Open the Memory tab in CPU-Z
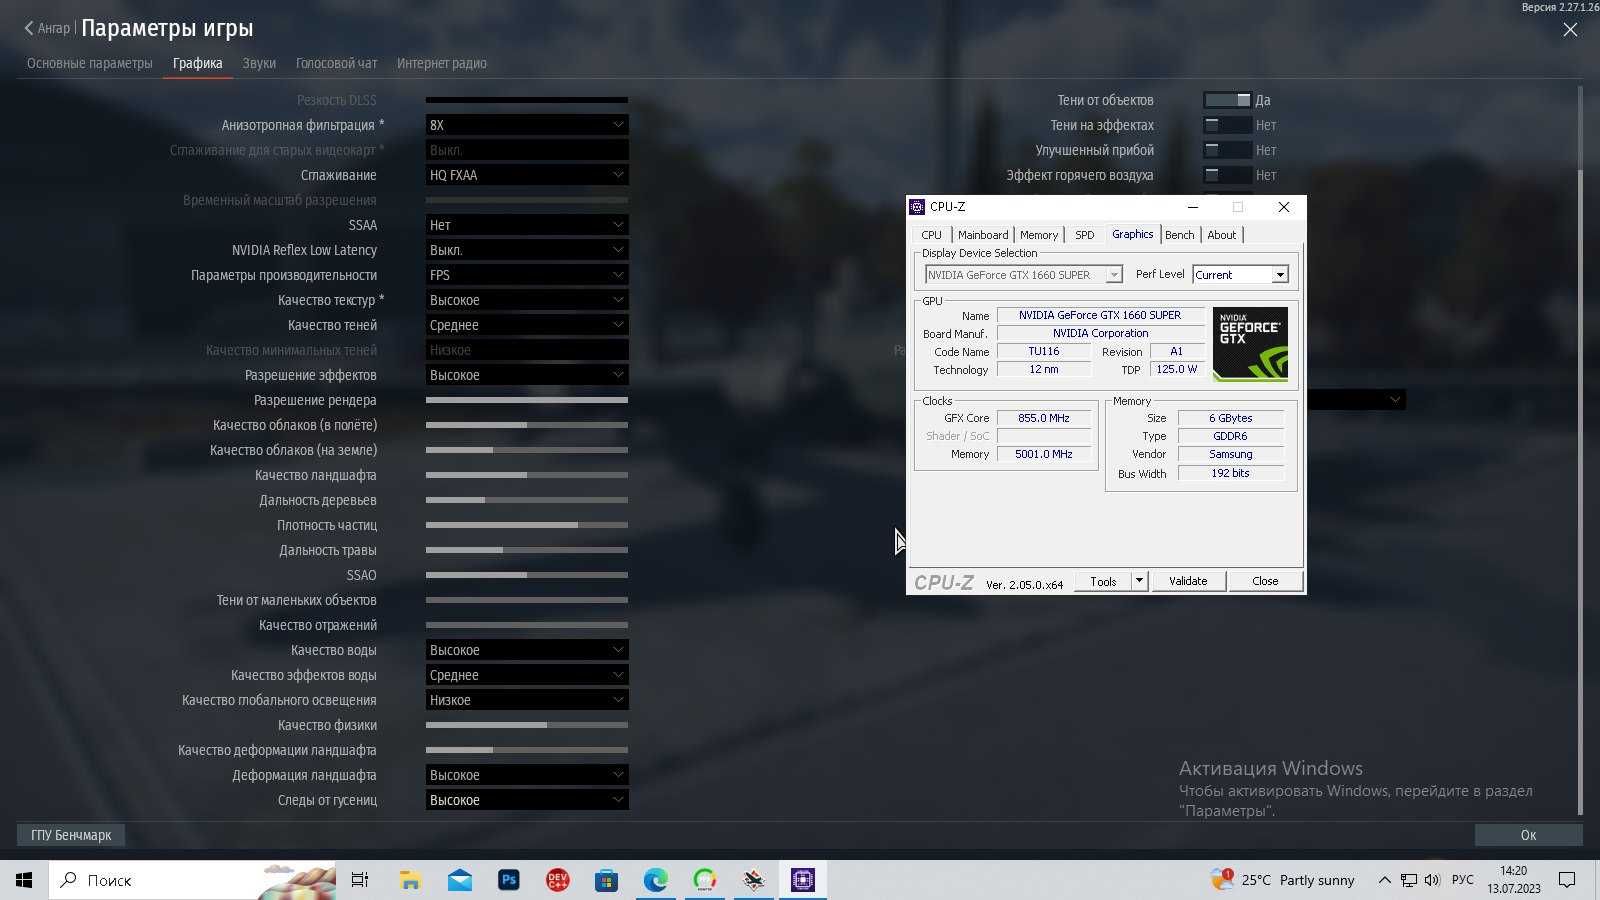Image resolution: width=1600 pixels, height=900 pixels. (1039, 235)
